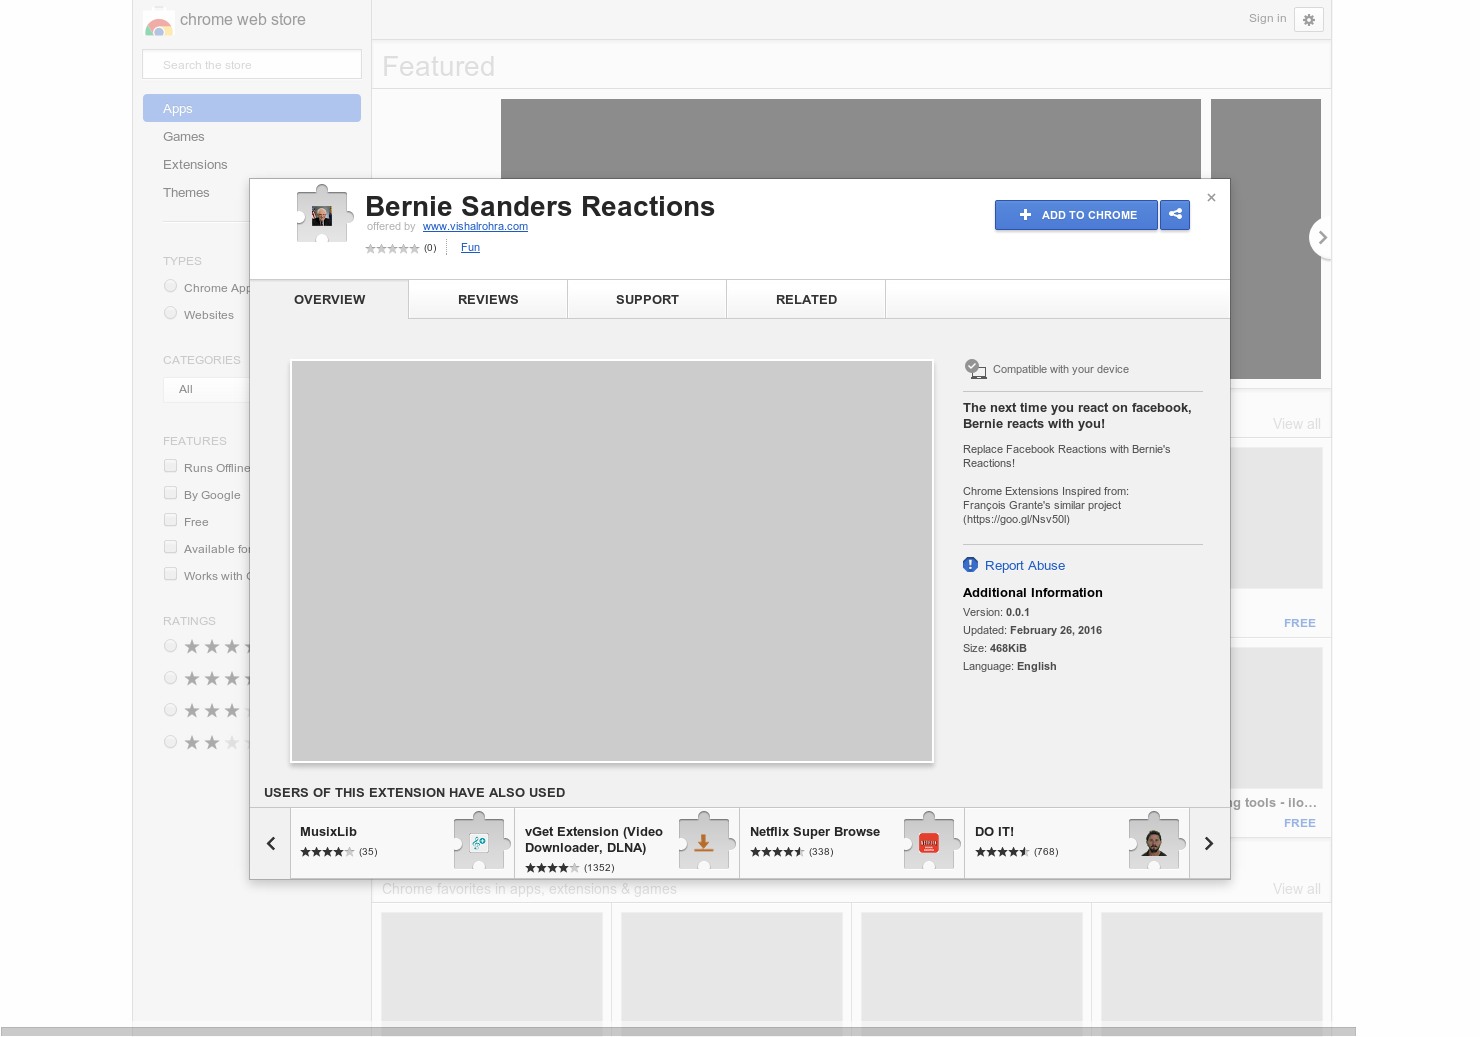Enable the Available for checkbox
The height and width of the screenshot is (1037, 1480).
coord(170,547)
